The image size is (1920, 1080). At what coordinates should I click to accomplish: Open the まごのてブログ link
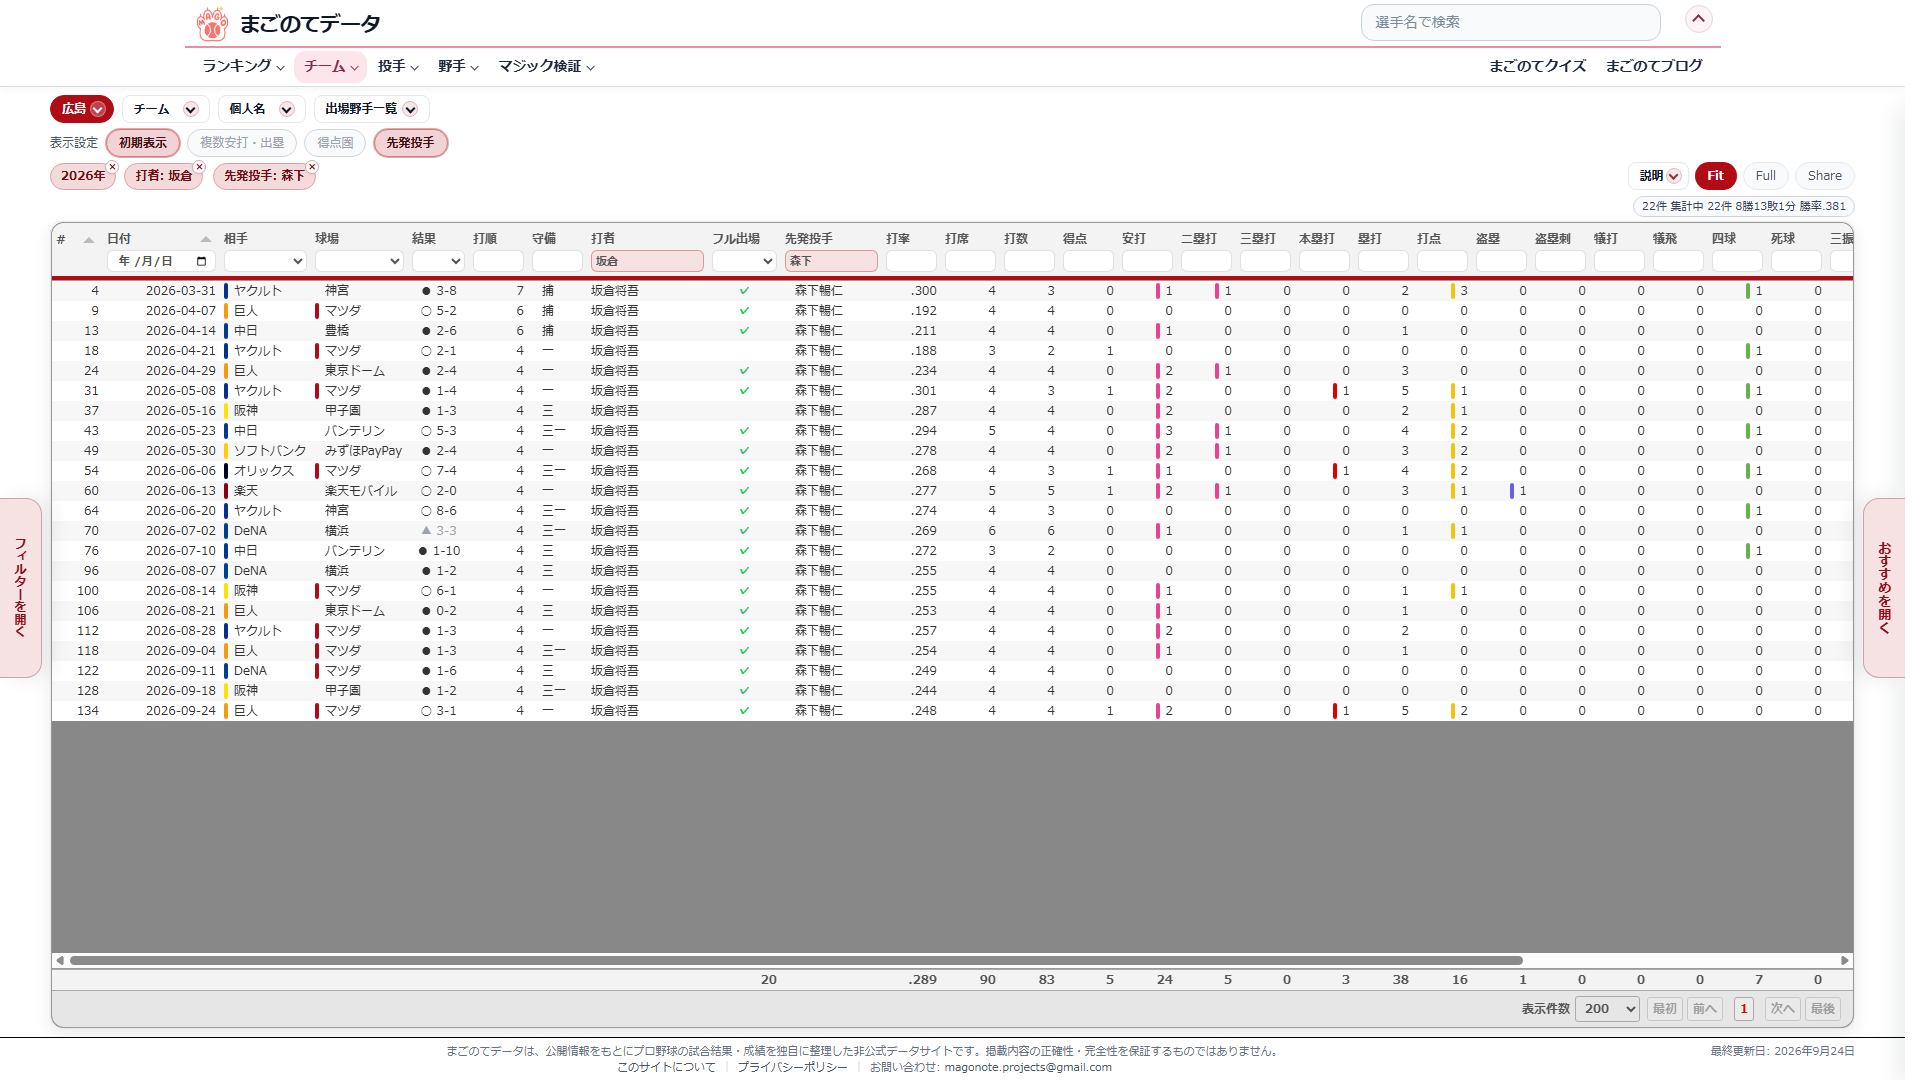[1654, 66]
